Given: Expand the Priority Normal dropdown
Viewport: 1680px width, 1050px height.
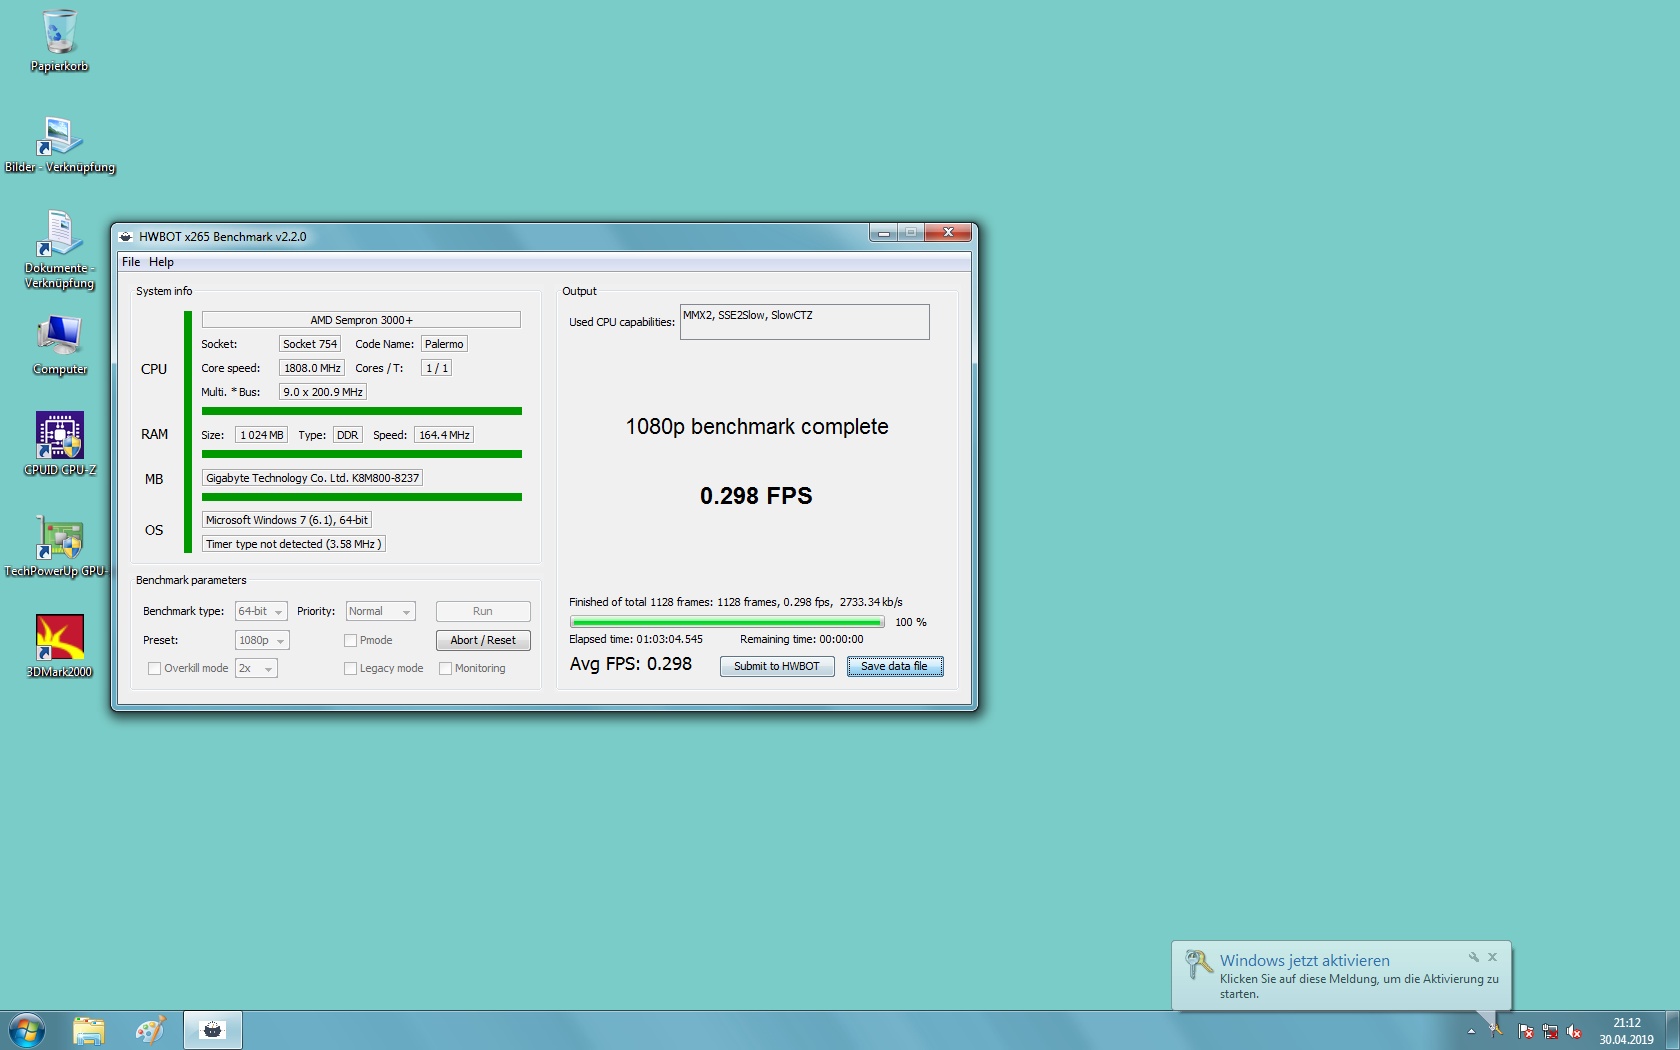Looking at the screenshot, I should click(x=380, y=611).
